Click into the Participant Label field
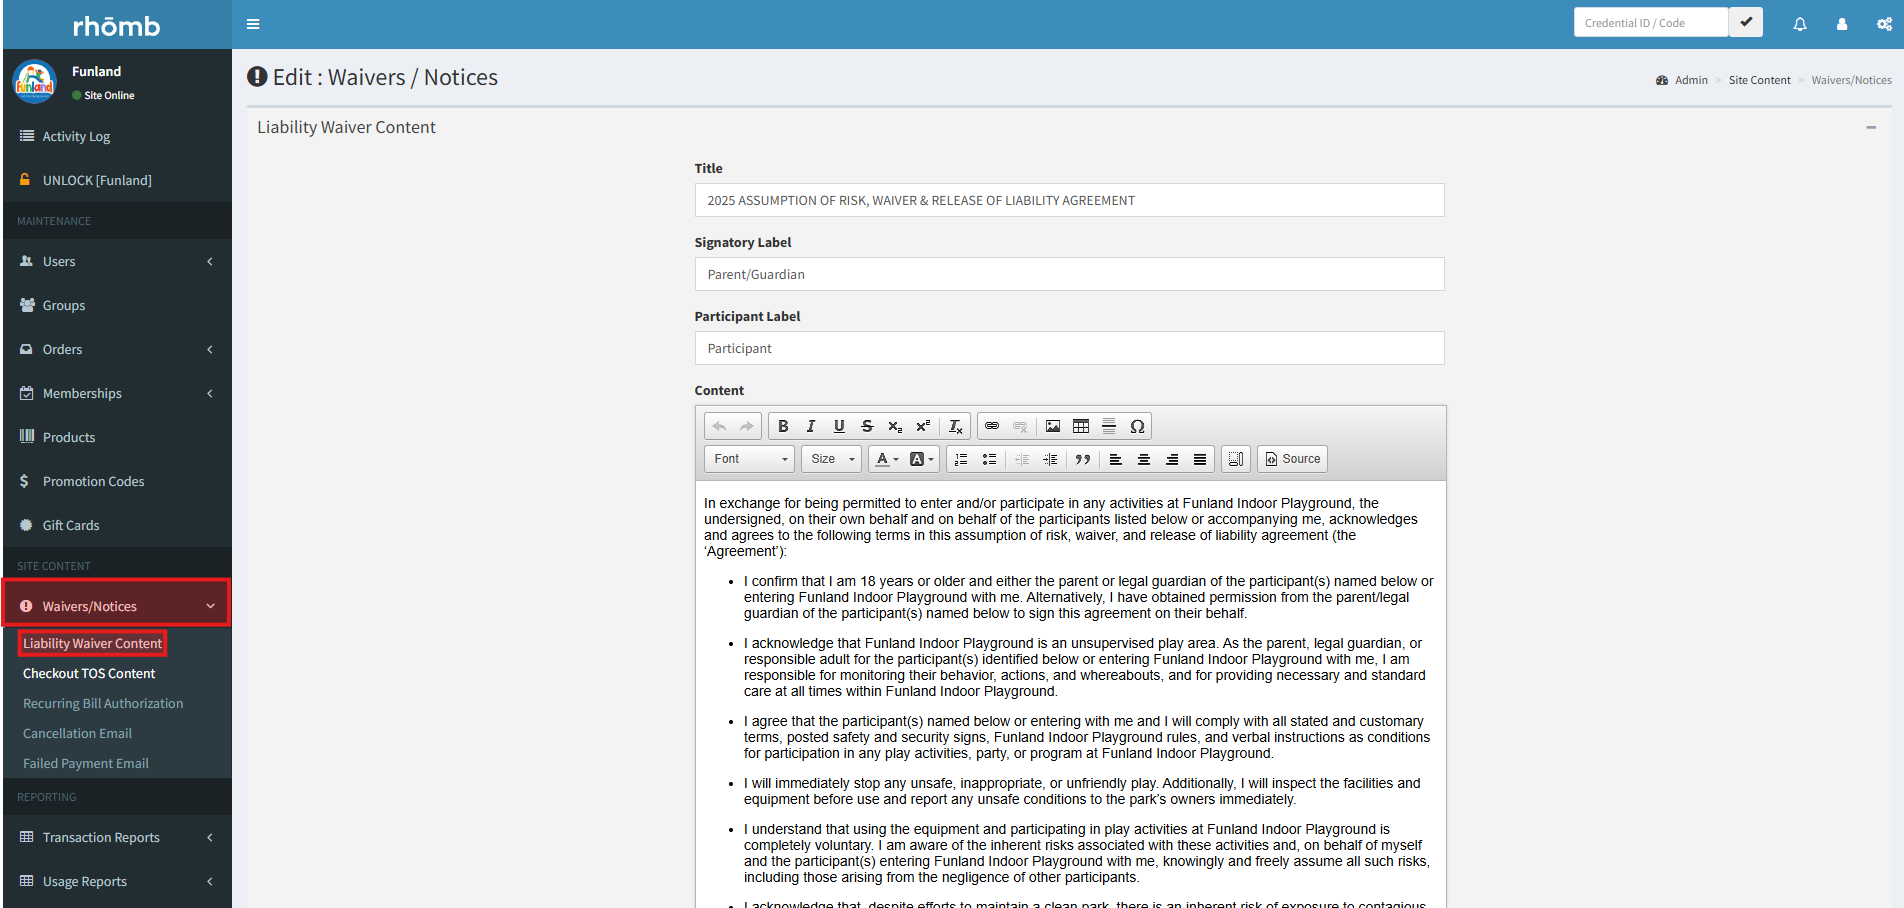The image size is (1904, 908). [x=1069, y=348]
